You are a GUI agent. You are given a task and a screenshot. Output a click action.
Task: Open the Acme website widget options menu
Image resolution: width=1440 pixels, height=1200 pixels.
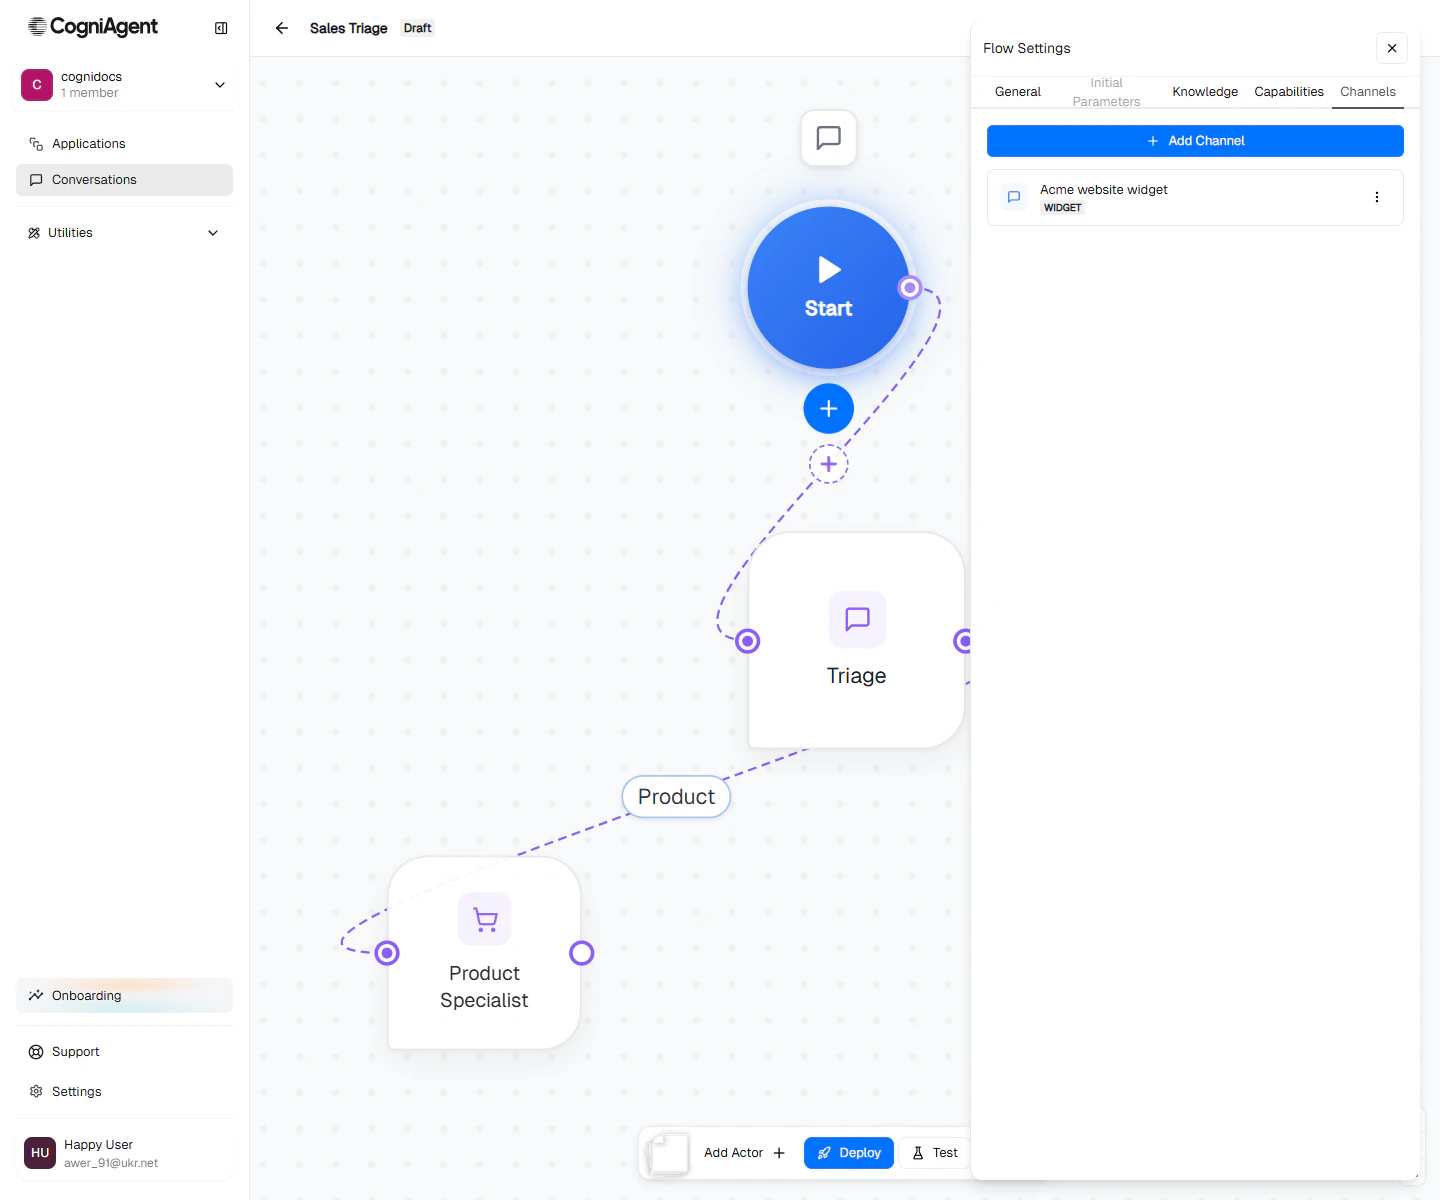(x=1377, y=197)
